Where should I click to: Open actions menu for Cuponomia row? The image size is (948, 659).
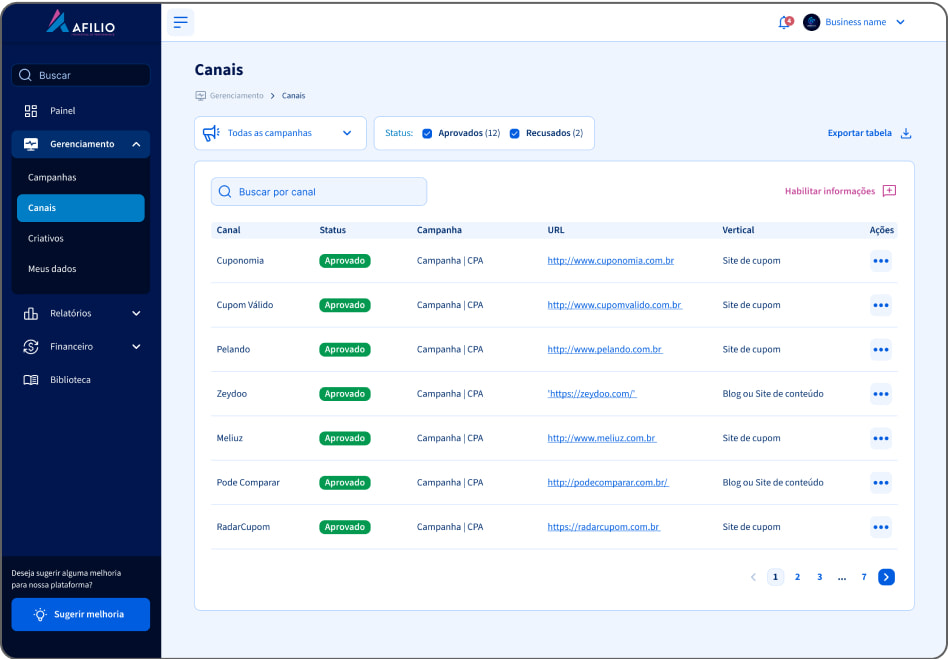tap(881, 261)
